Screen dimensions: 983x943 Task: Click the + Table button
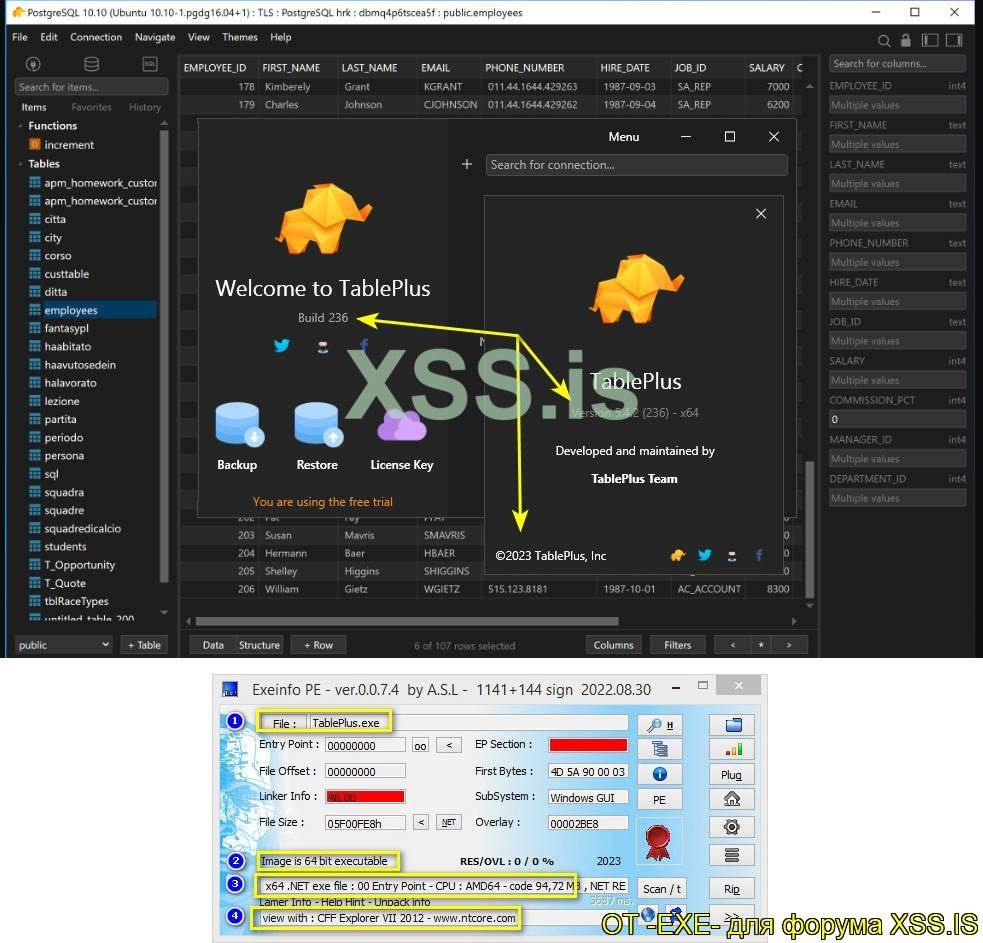[x=144, y=645]
